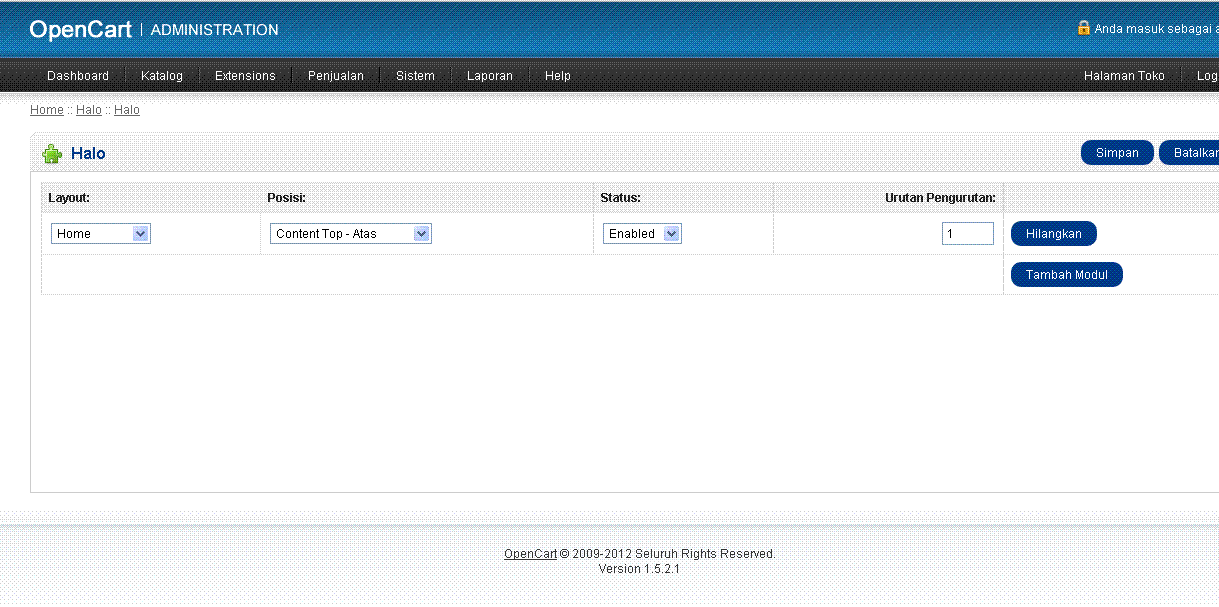Viewport: 1219px width, 607px height.
Task: Click the Hilangkan button
Action: click(1054, 234)
